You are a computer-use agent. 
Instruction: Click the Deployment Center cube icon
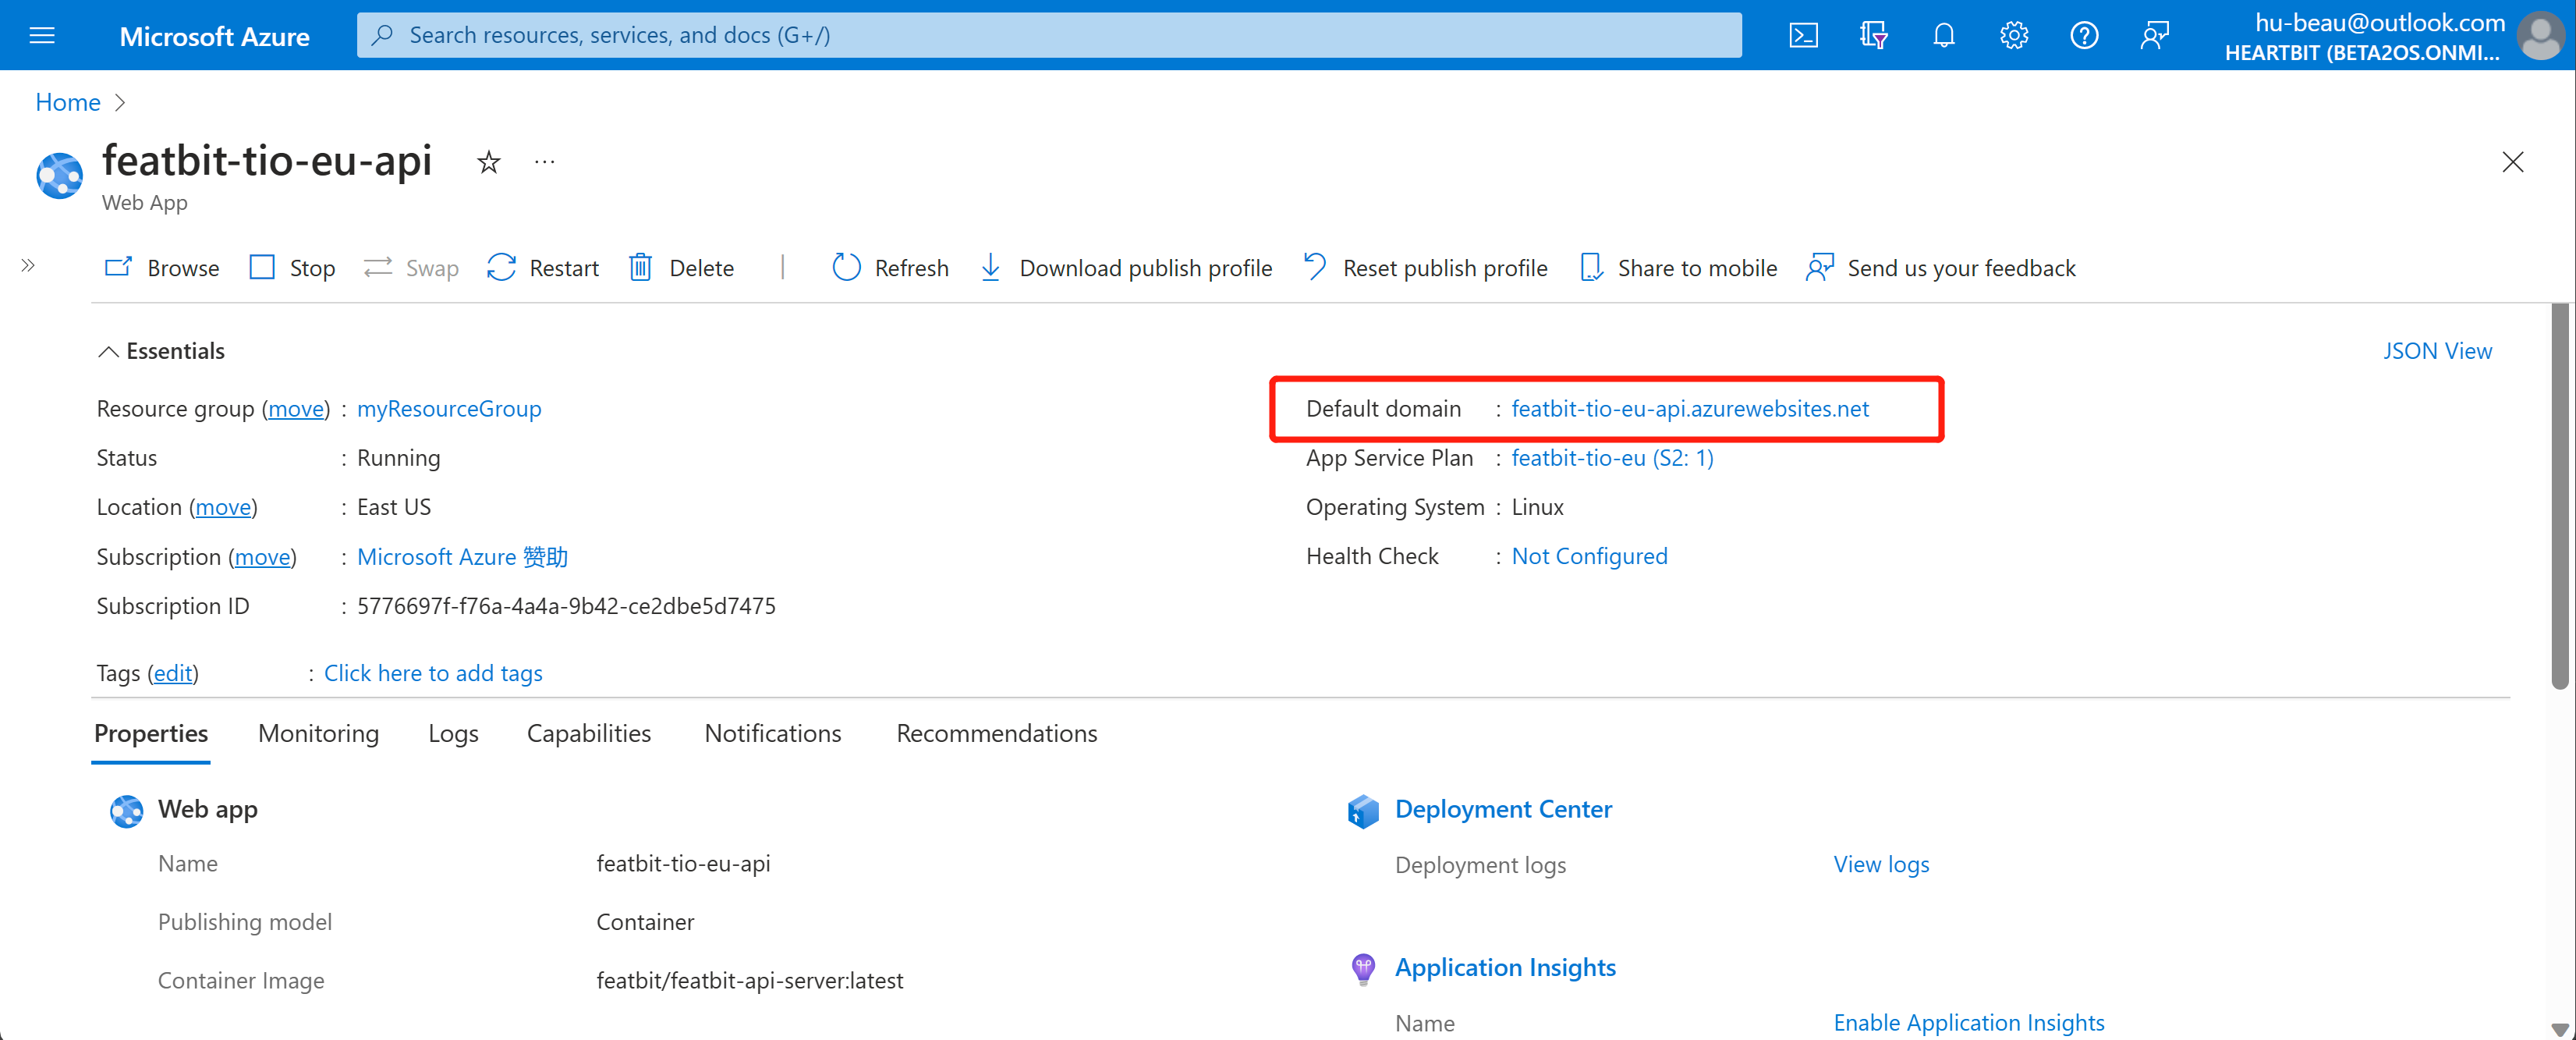1362,811
